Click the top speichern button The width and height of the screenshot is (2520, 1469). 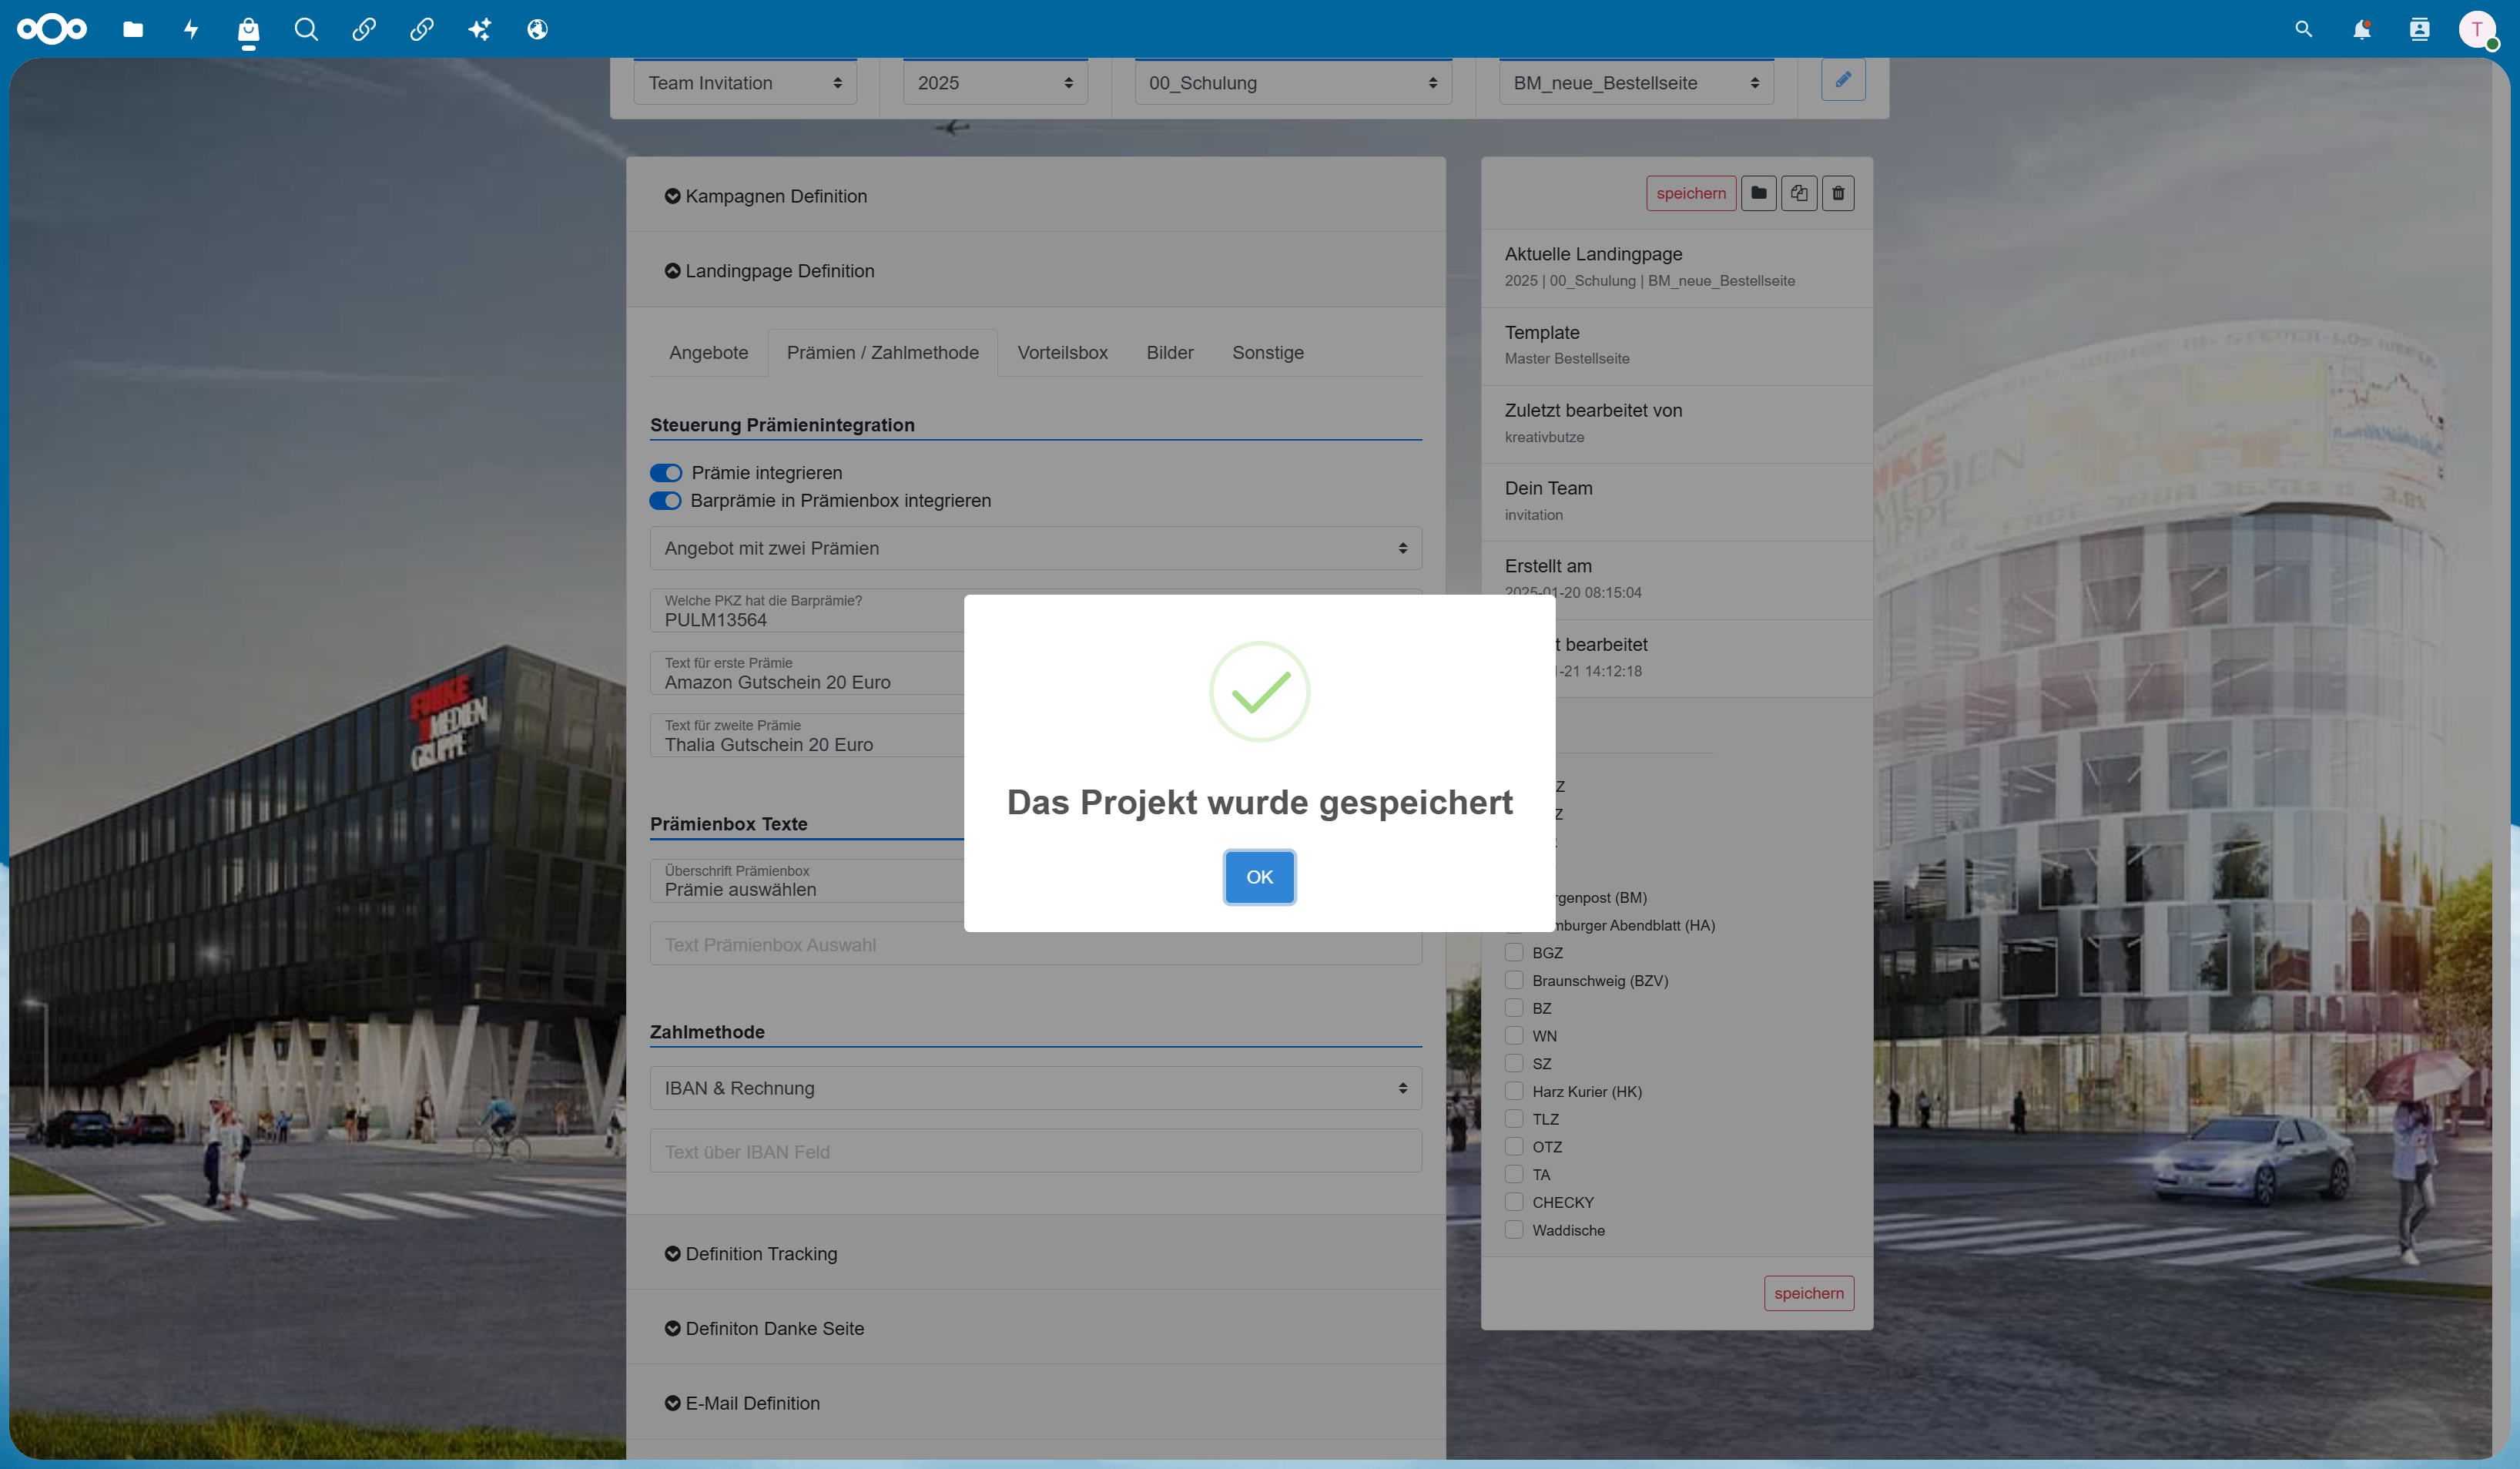[1691, 193]
